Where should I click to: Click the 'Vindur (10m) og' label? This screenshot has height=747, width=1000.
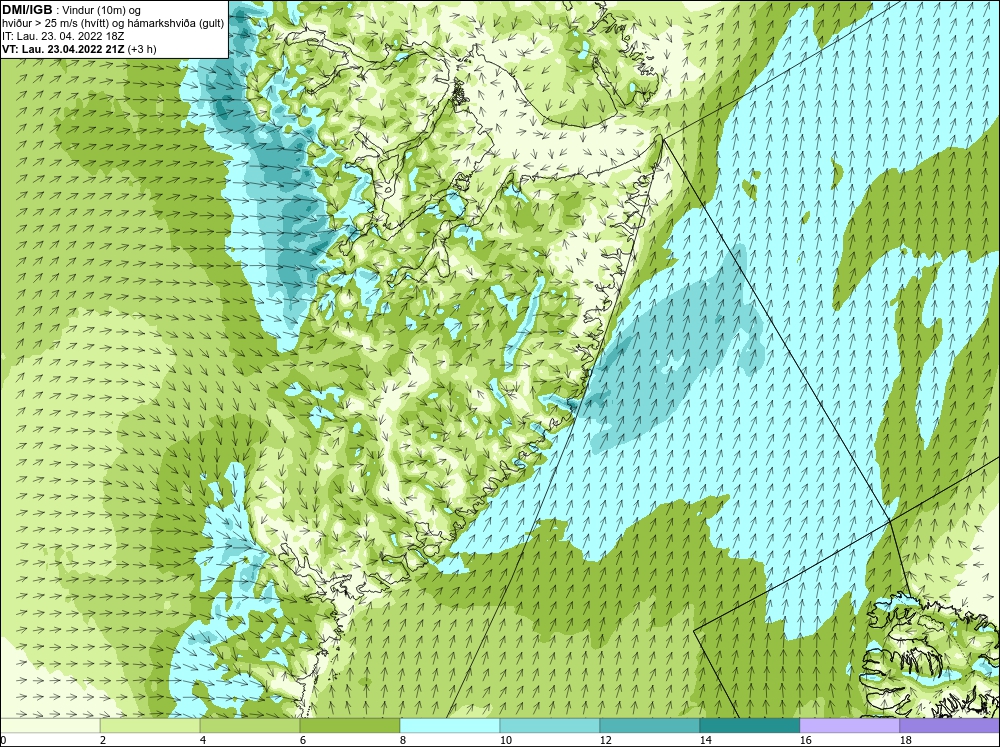pyautogui.click(x=99, y=10)
